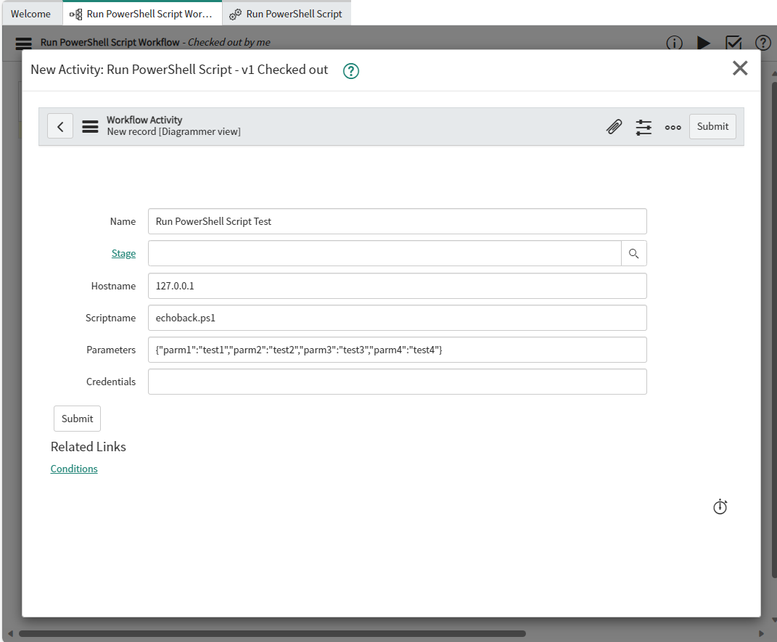Open the Conditions related link
777x642 pixels.
(x=74, y=469)
